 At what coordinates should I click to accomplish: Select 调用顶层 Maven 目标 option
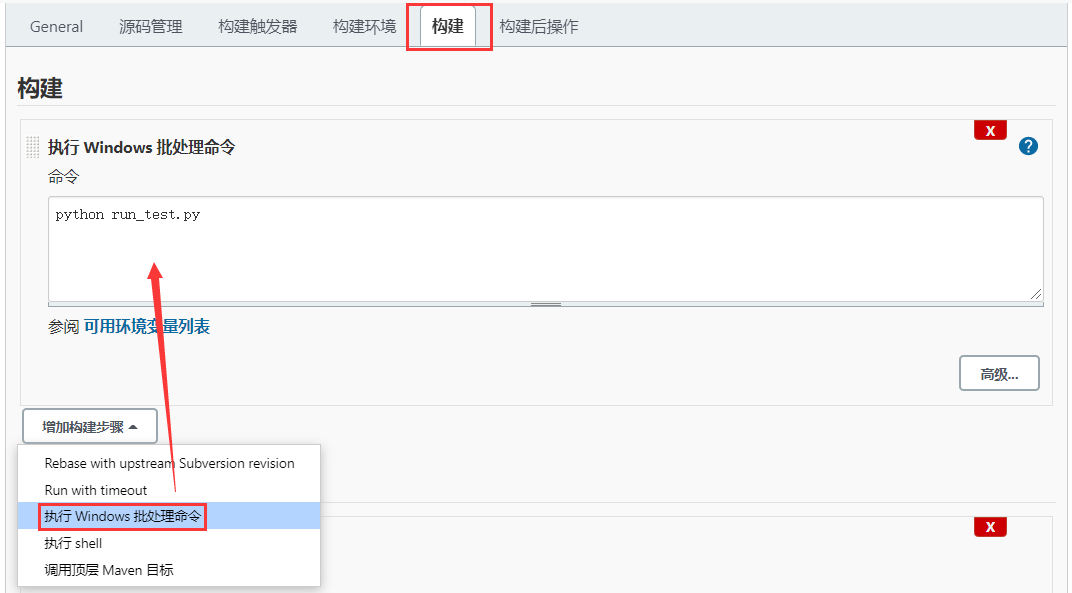pos(100,569)
